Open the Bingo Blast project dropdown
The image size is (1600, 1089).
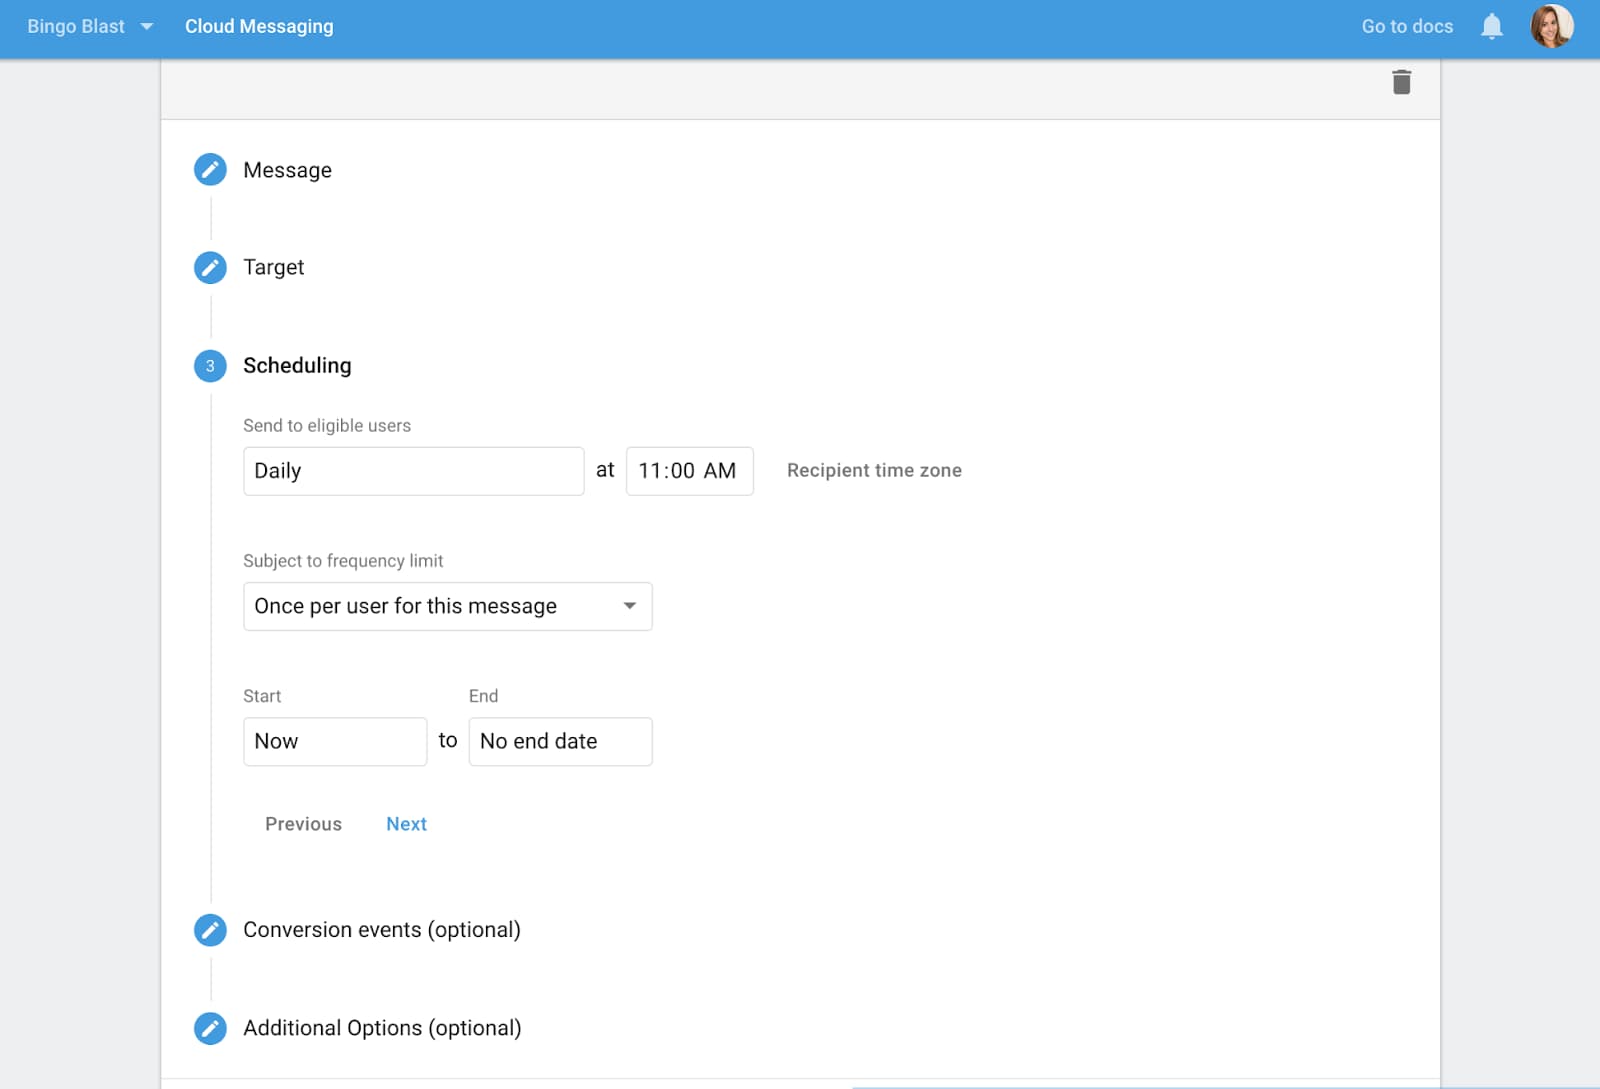pos(90,27)
